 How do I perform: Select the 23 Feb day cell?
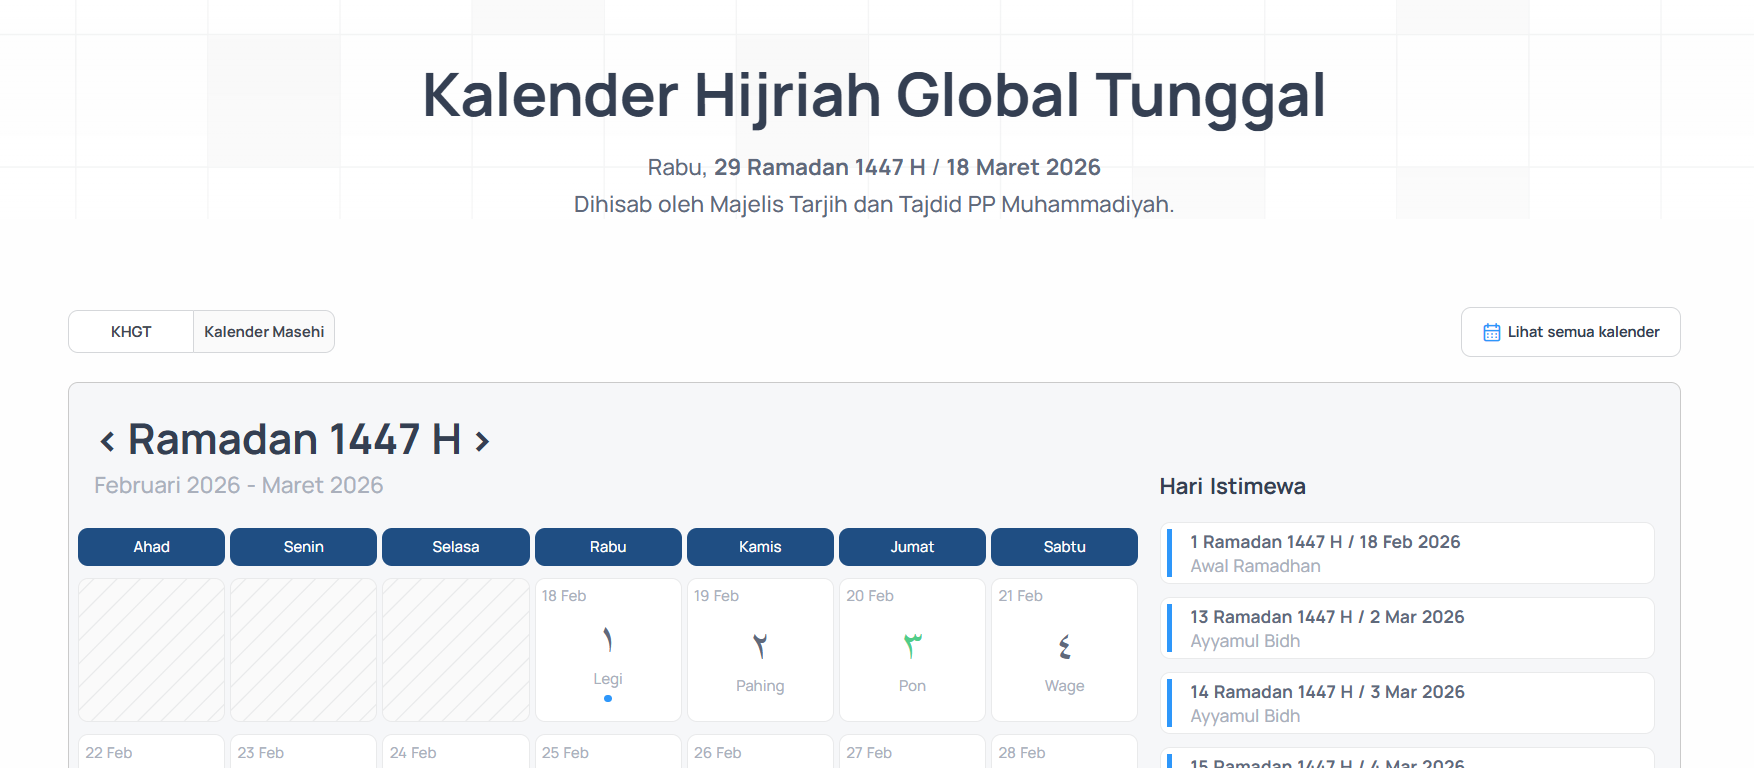tap(303, 752)
